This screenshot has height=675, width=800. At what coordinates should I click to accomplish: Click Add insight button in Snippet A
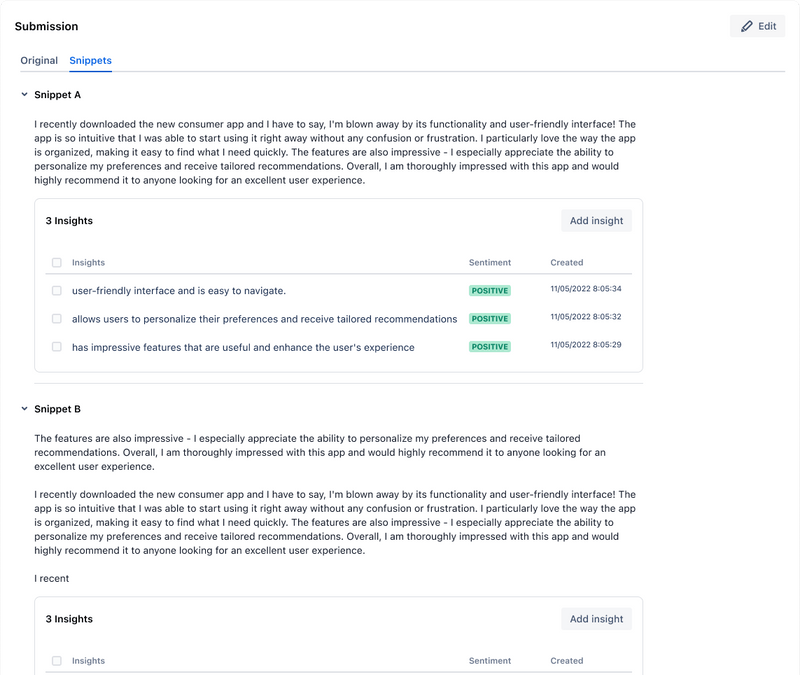[x=596, y=221]
